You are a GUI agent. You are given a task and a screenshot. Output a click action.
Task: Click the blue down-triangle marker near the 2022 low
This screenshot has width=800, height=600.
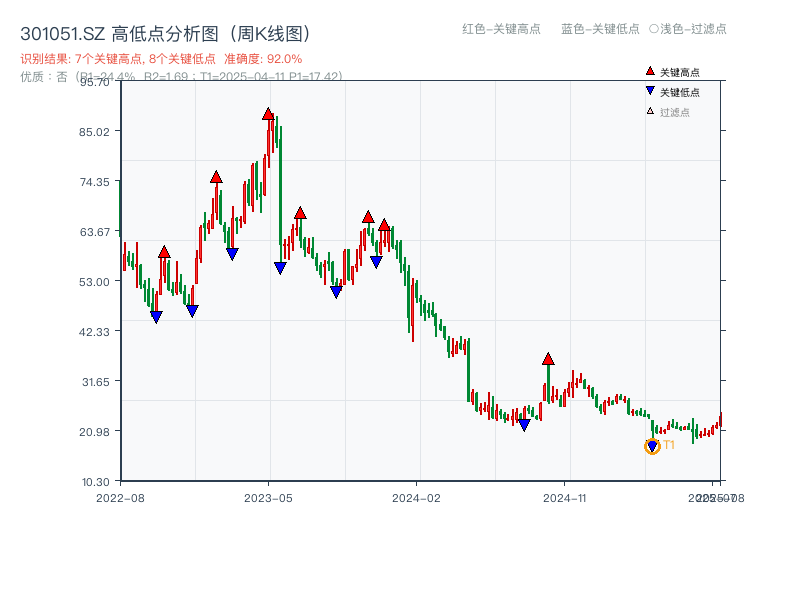click(156, 317)
